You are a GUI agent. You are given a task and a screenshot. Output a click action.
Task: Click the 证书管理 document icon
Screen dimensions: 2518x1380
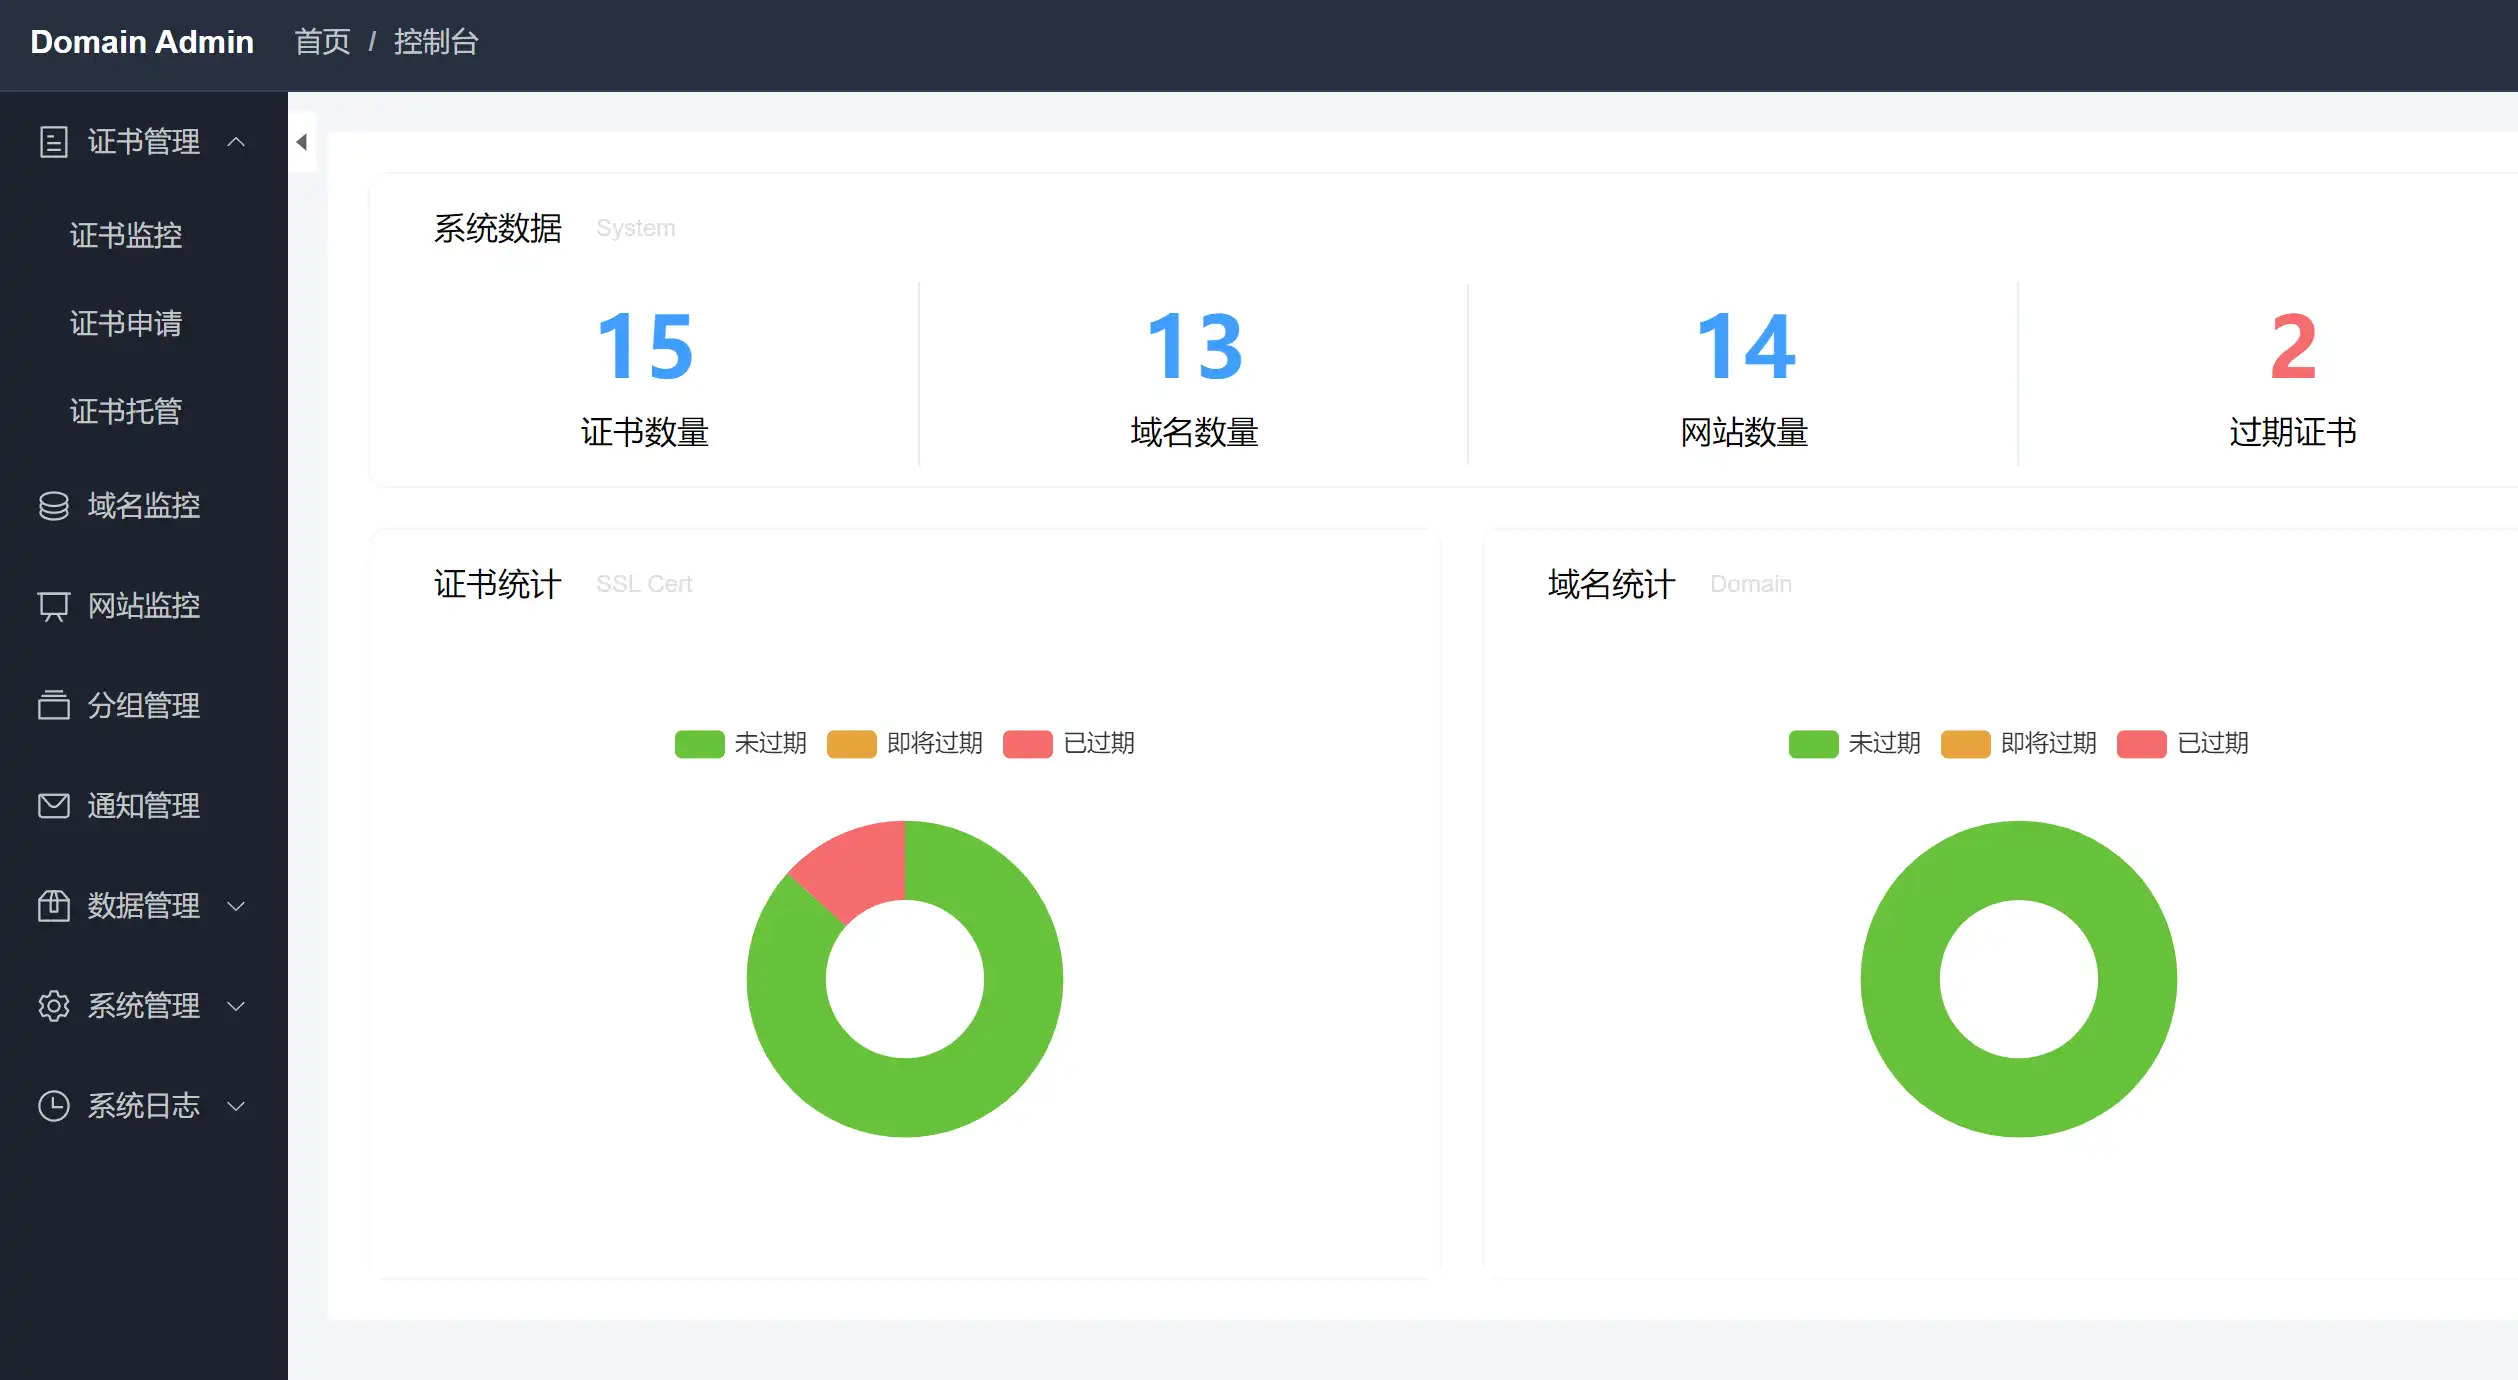[53, 142]
